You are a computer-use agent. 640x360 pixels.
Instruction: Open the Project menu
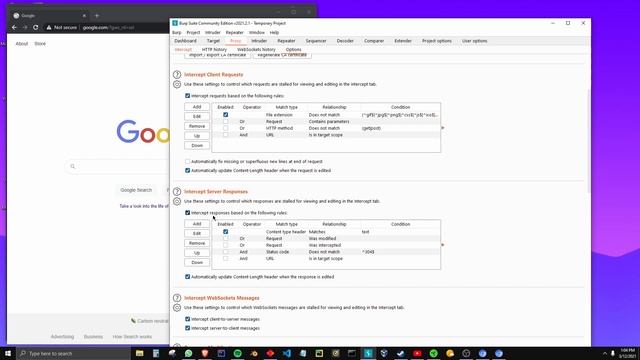[x=193, y=33]
